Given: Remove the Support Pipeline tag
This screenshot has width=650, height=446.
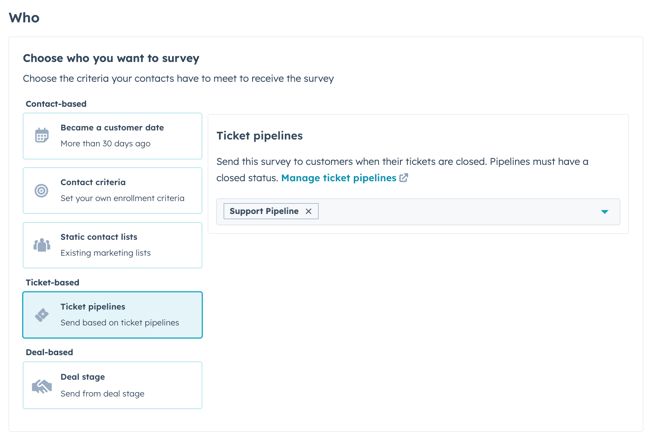Looking at the screenshot, I should [x=308, y=211].
